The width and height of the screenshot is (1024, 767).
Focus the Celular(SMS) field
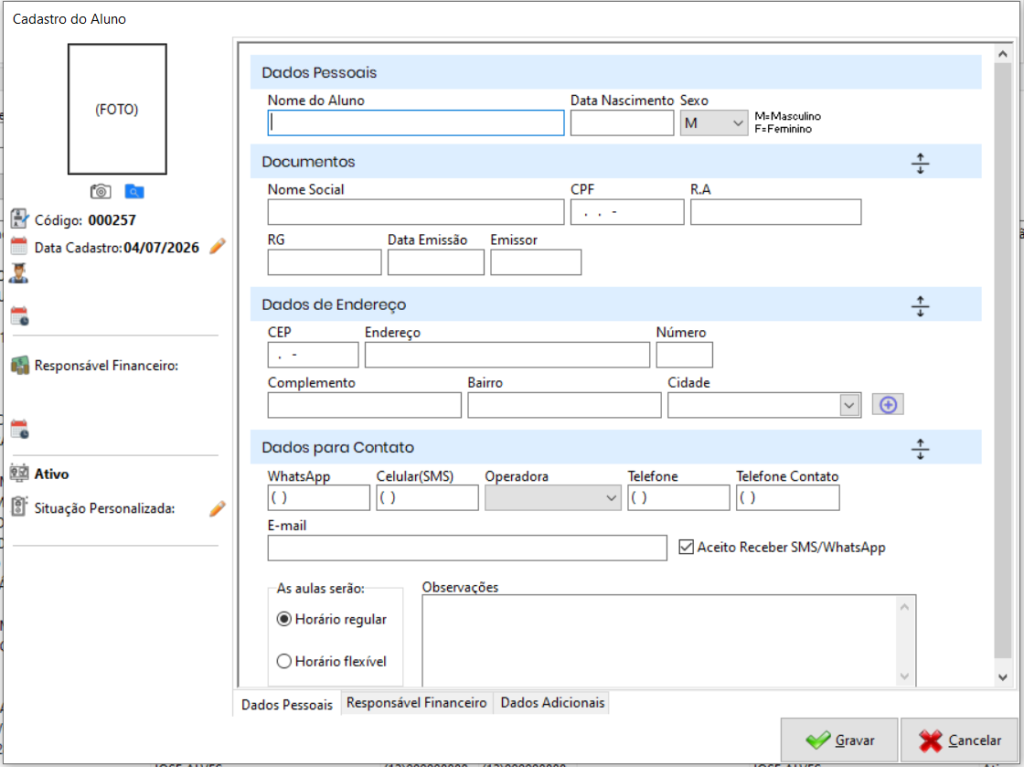click(x=427, y=498)
